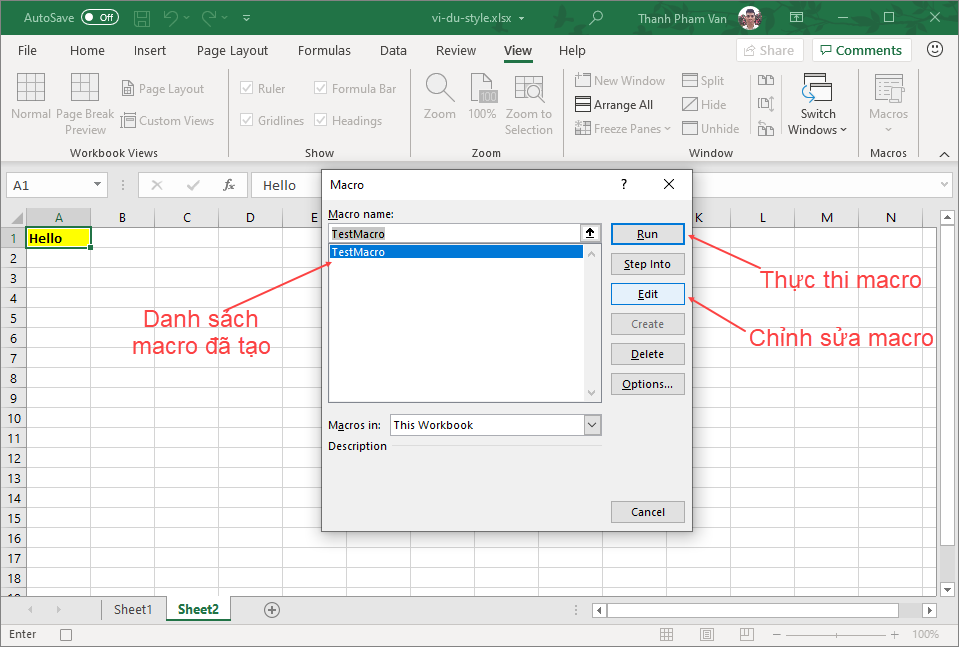Toggle the Gridlines checkbox
The image size is (959, 647).
click(246, 120)
